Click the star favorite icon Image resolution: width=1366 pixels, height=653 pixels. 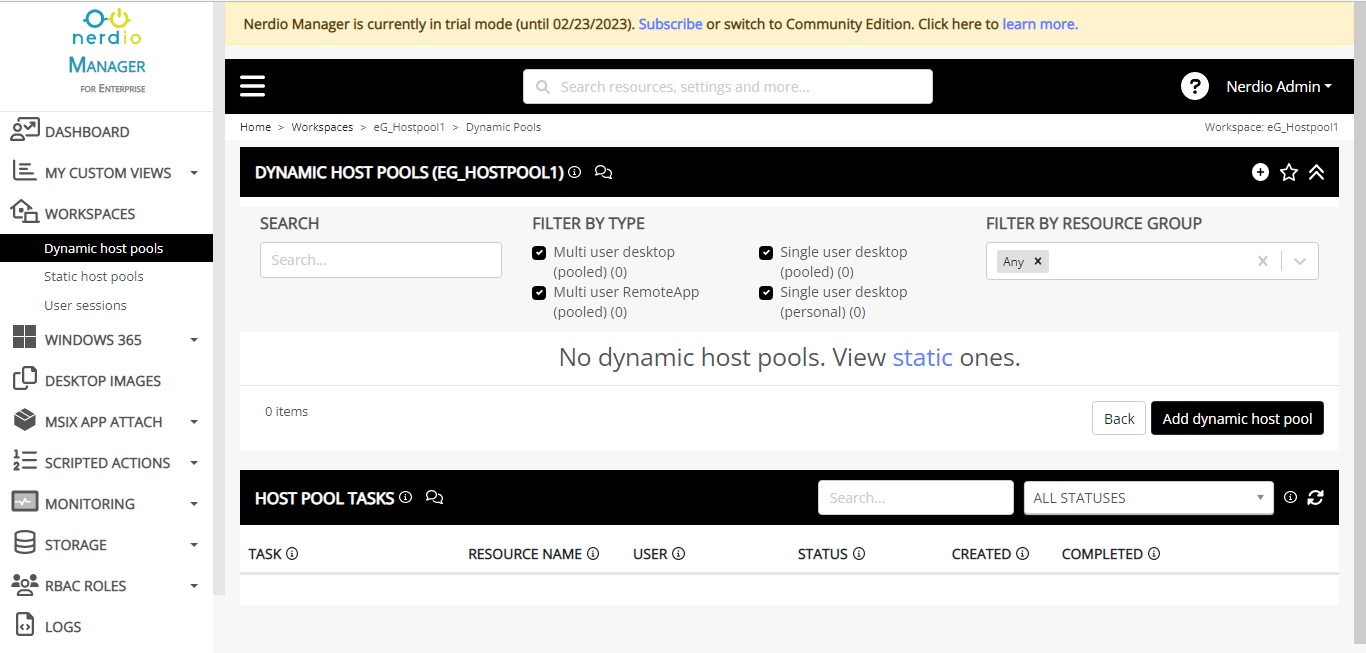[x=1289, y=172]
